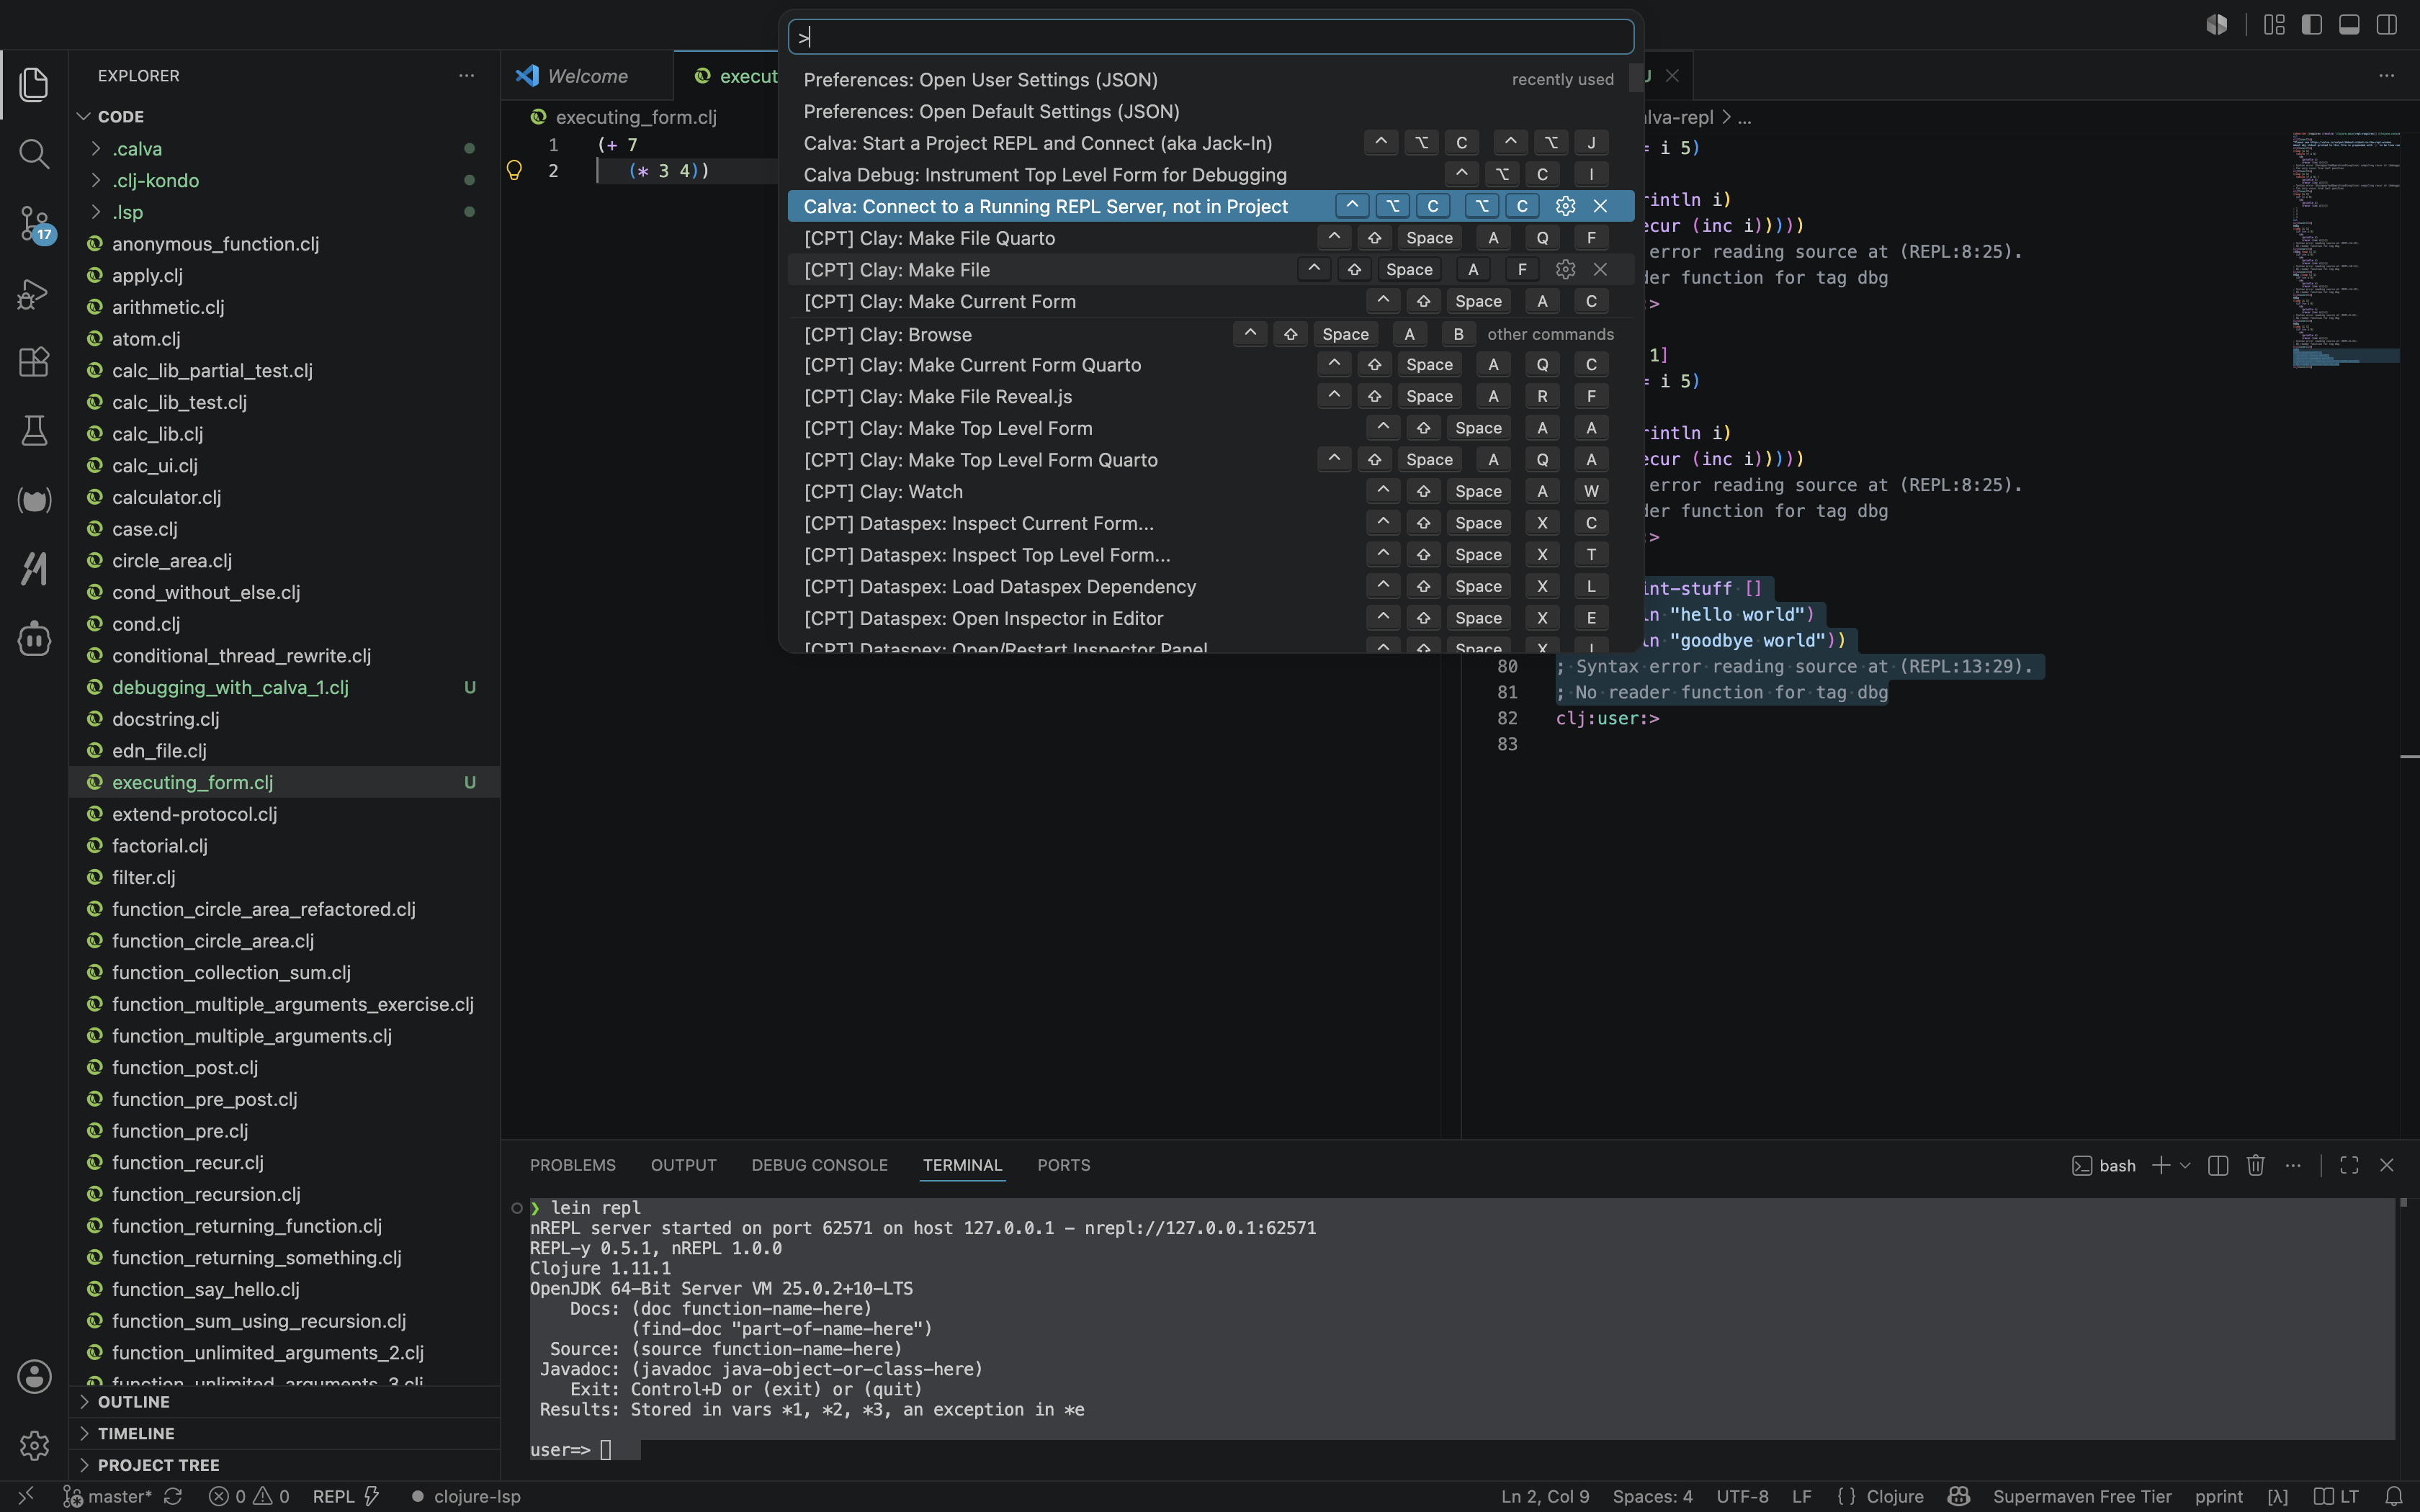Click the remote window icon in status bar
This screenshot has height=1512, width=2420.
point(26,1496)
